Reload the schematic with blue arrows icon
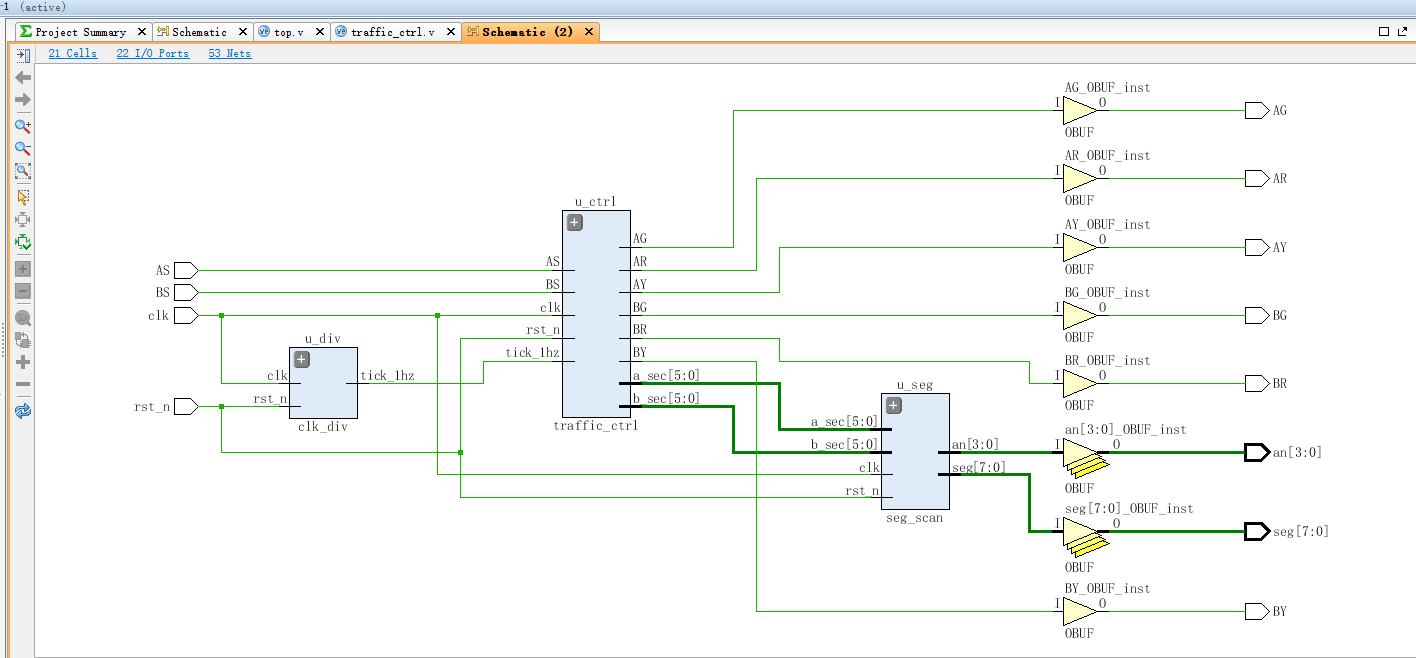 point(23,410)
